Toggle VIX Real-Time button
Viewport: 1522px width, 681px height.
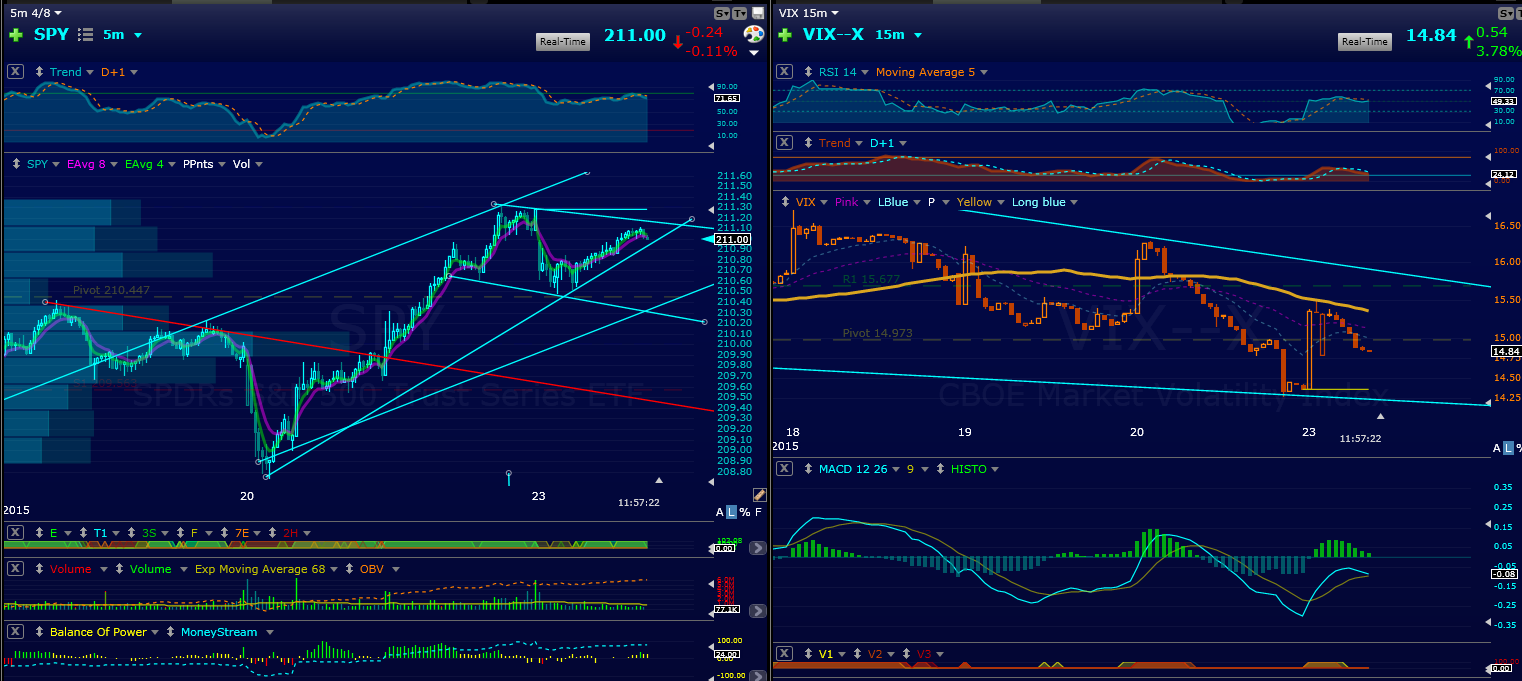coord(1365,41)
